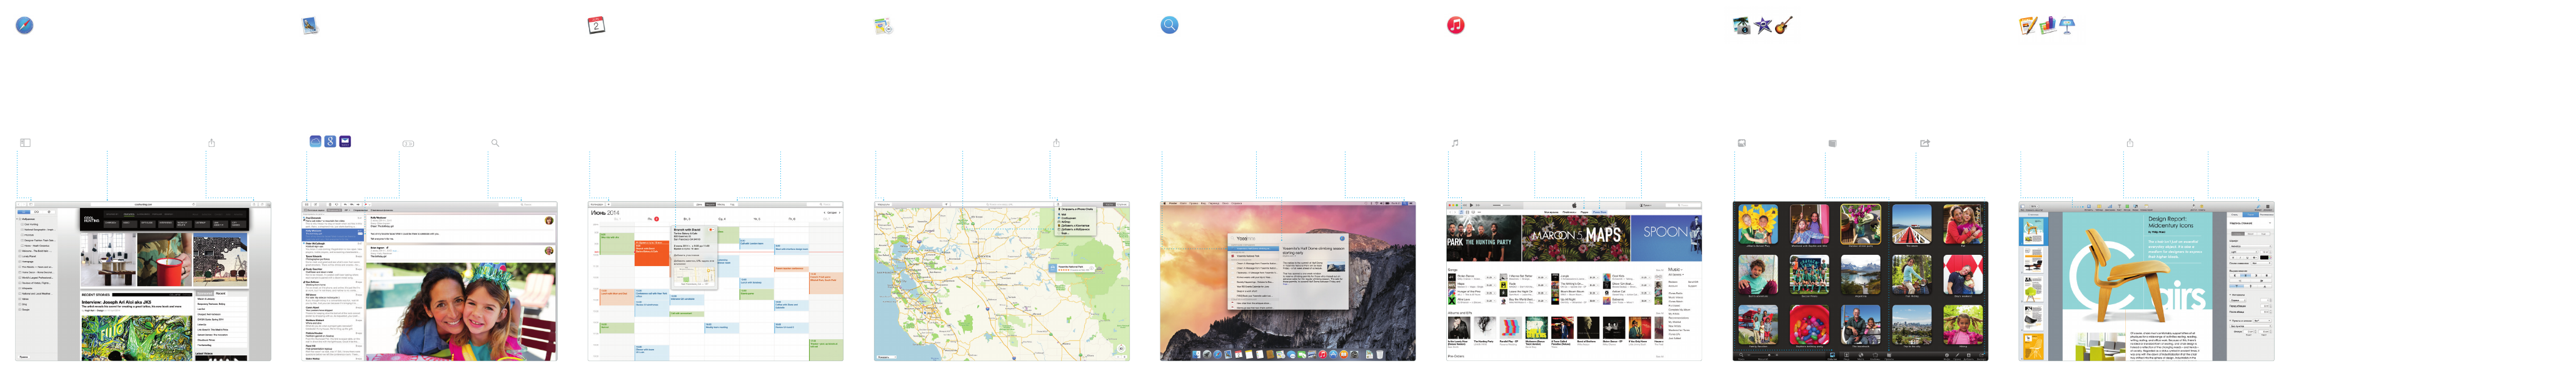Open the purple flowers photo in iPhoto
2576x376 pixels.
pos(1860,223)
